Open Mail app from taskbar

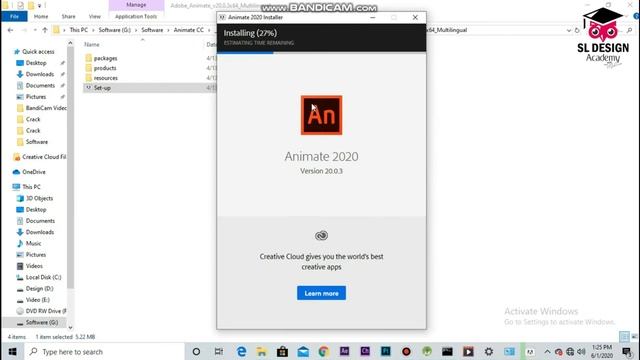303,351
